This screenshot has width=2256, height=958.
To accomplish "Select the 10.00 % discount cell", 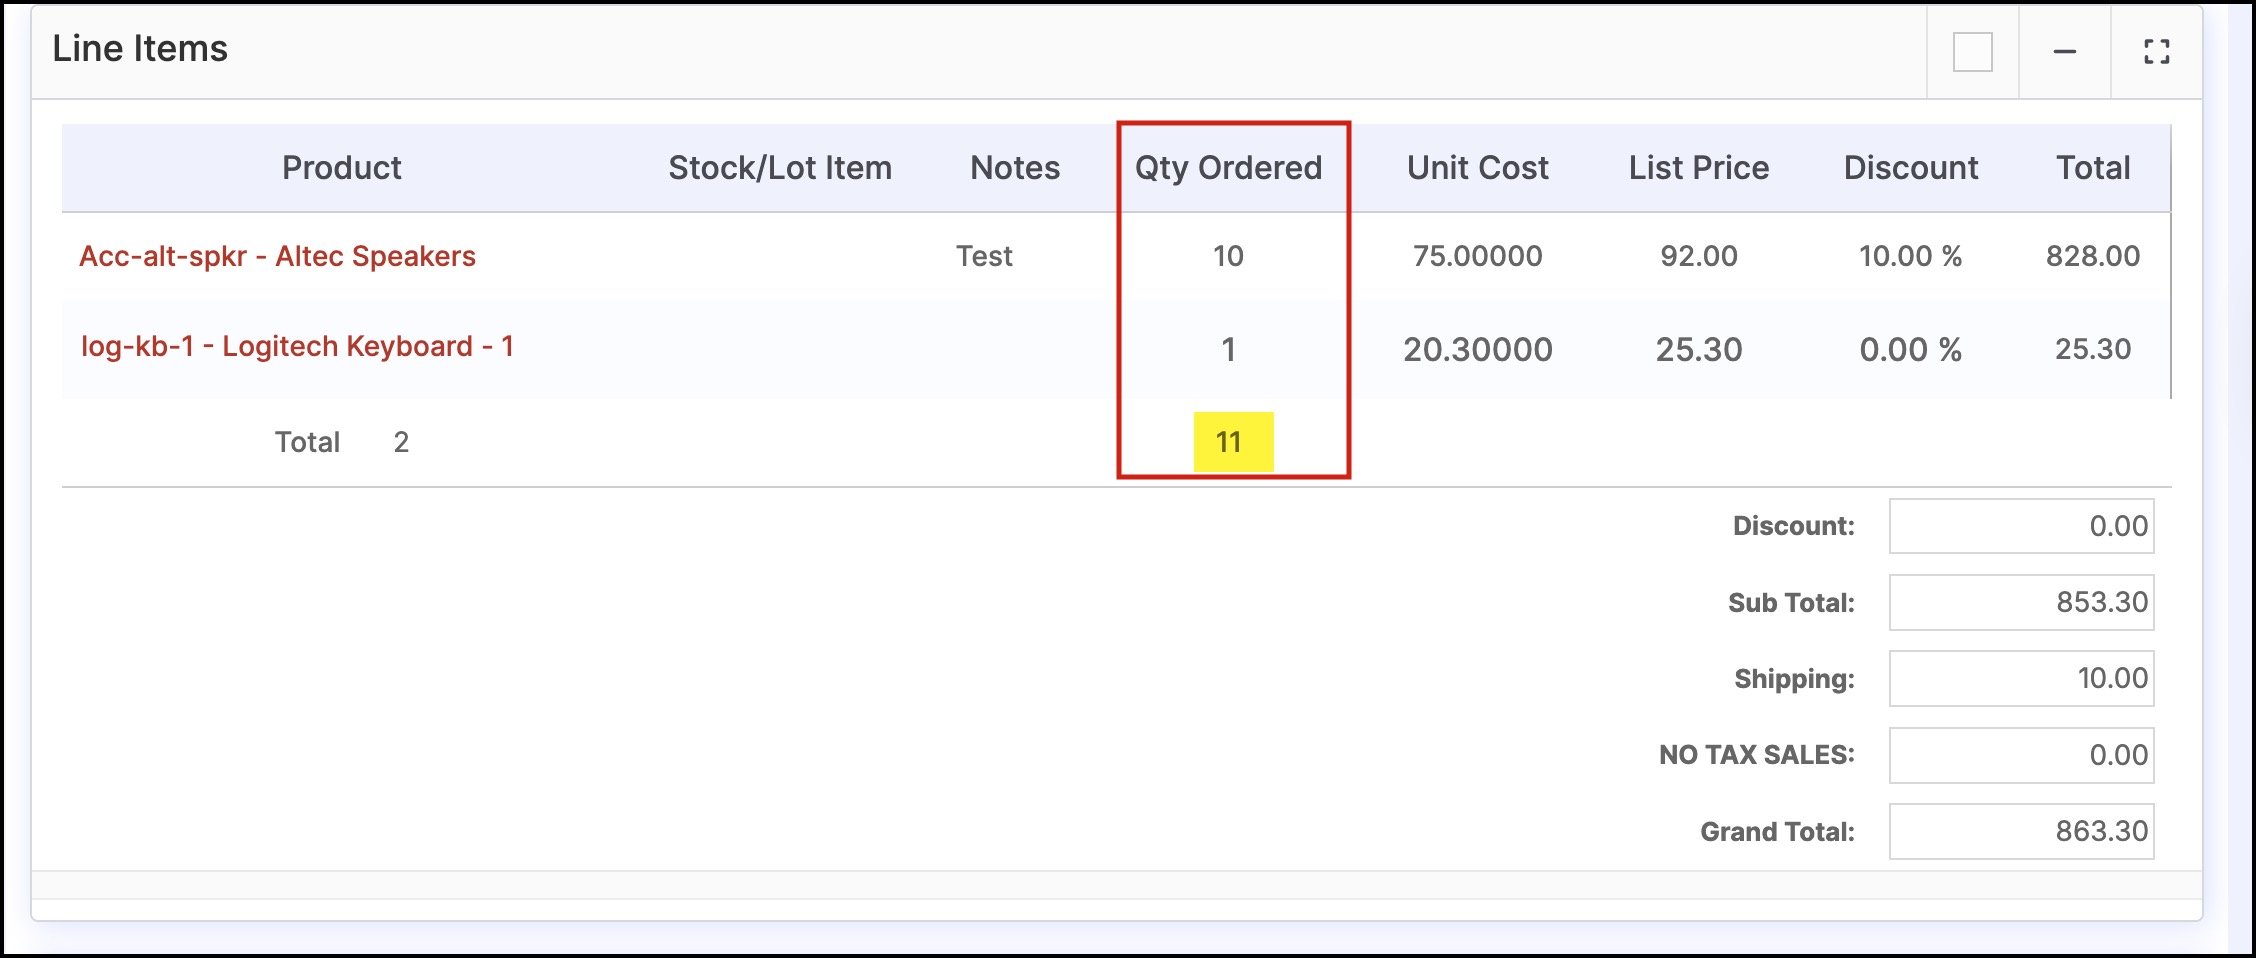I will [x=1910, y=256].
